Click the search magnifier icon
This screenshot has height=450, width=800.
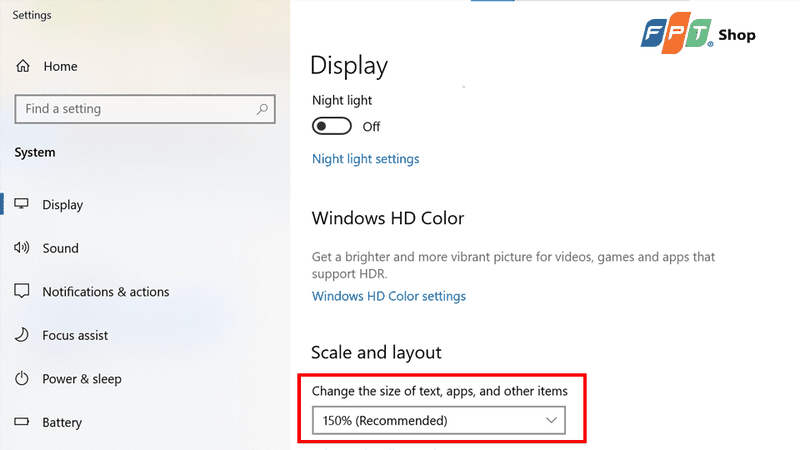[262, 109]
